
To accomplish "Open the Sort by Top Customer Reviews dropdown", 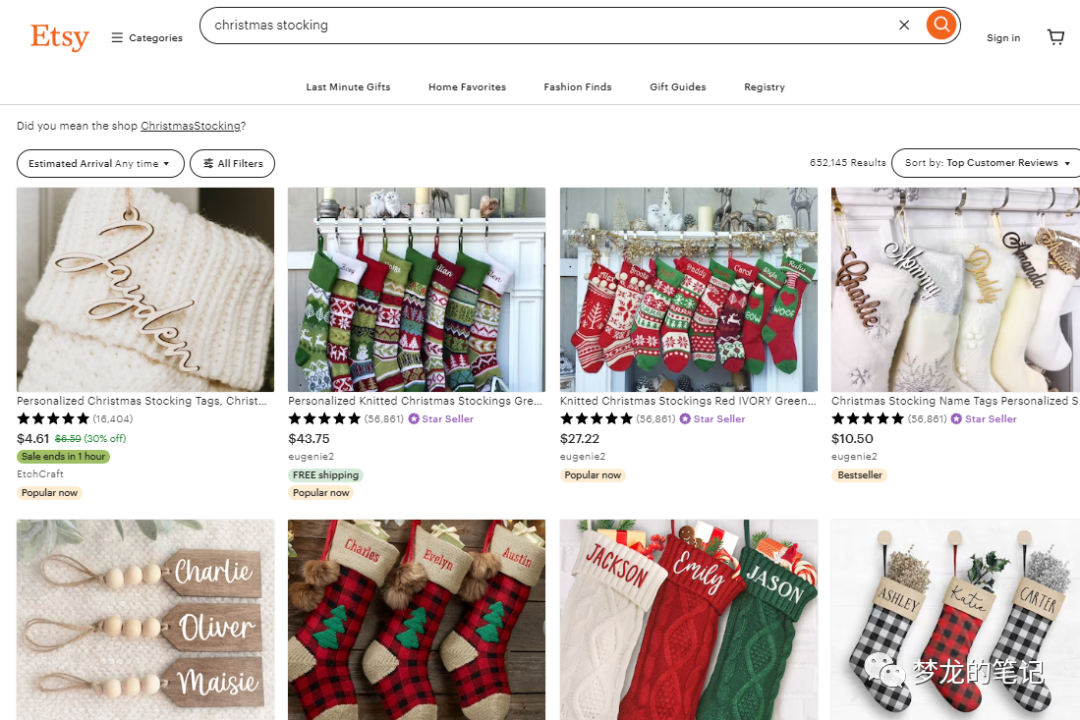I will coord(986,163).
